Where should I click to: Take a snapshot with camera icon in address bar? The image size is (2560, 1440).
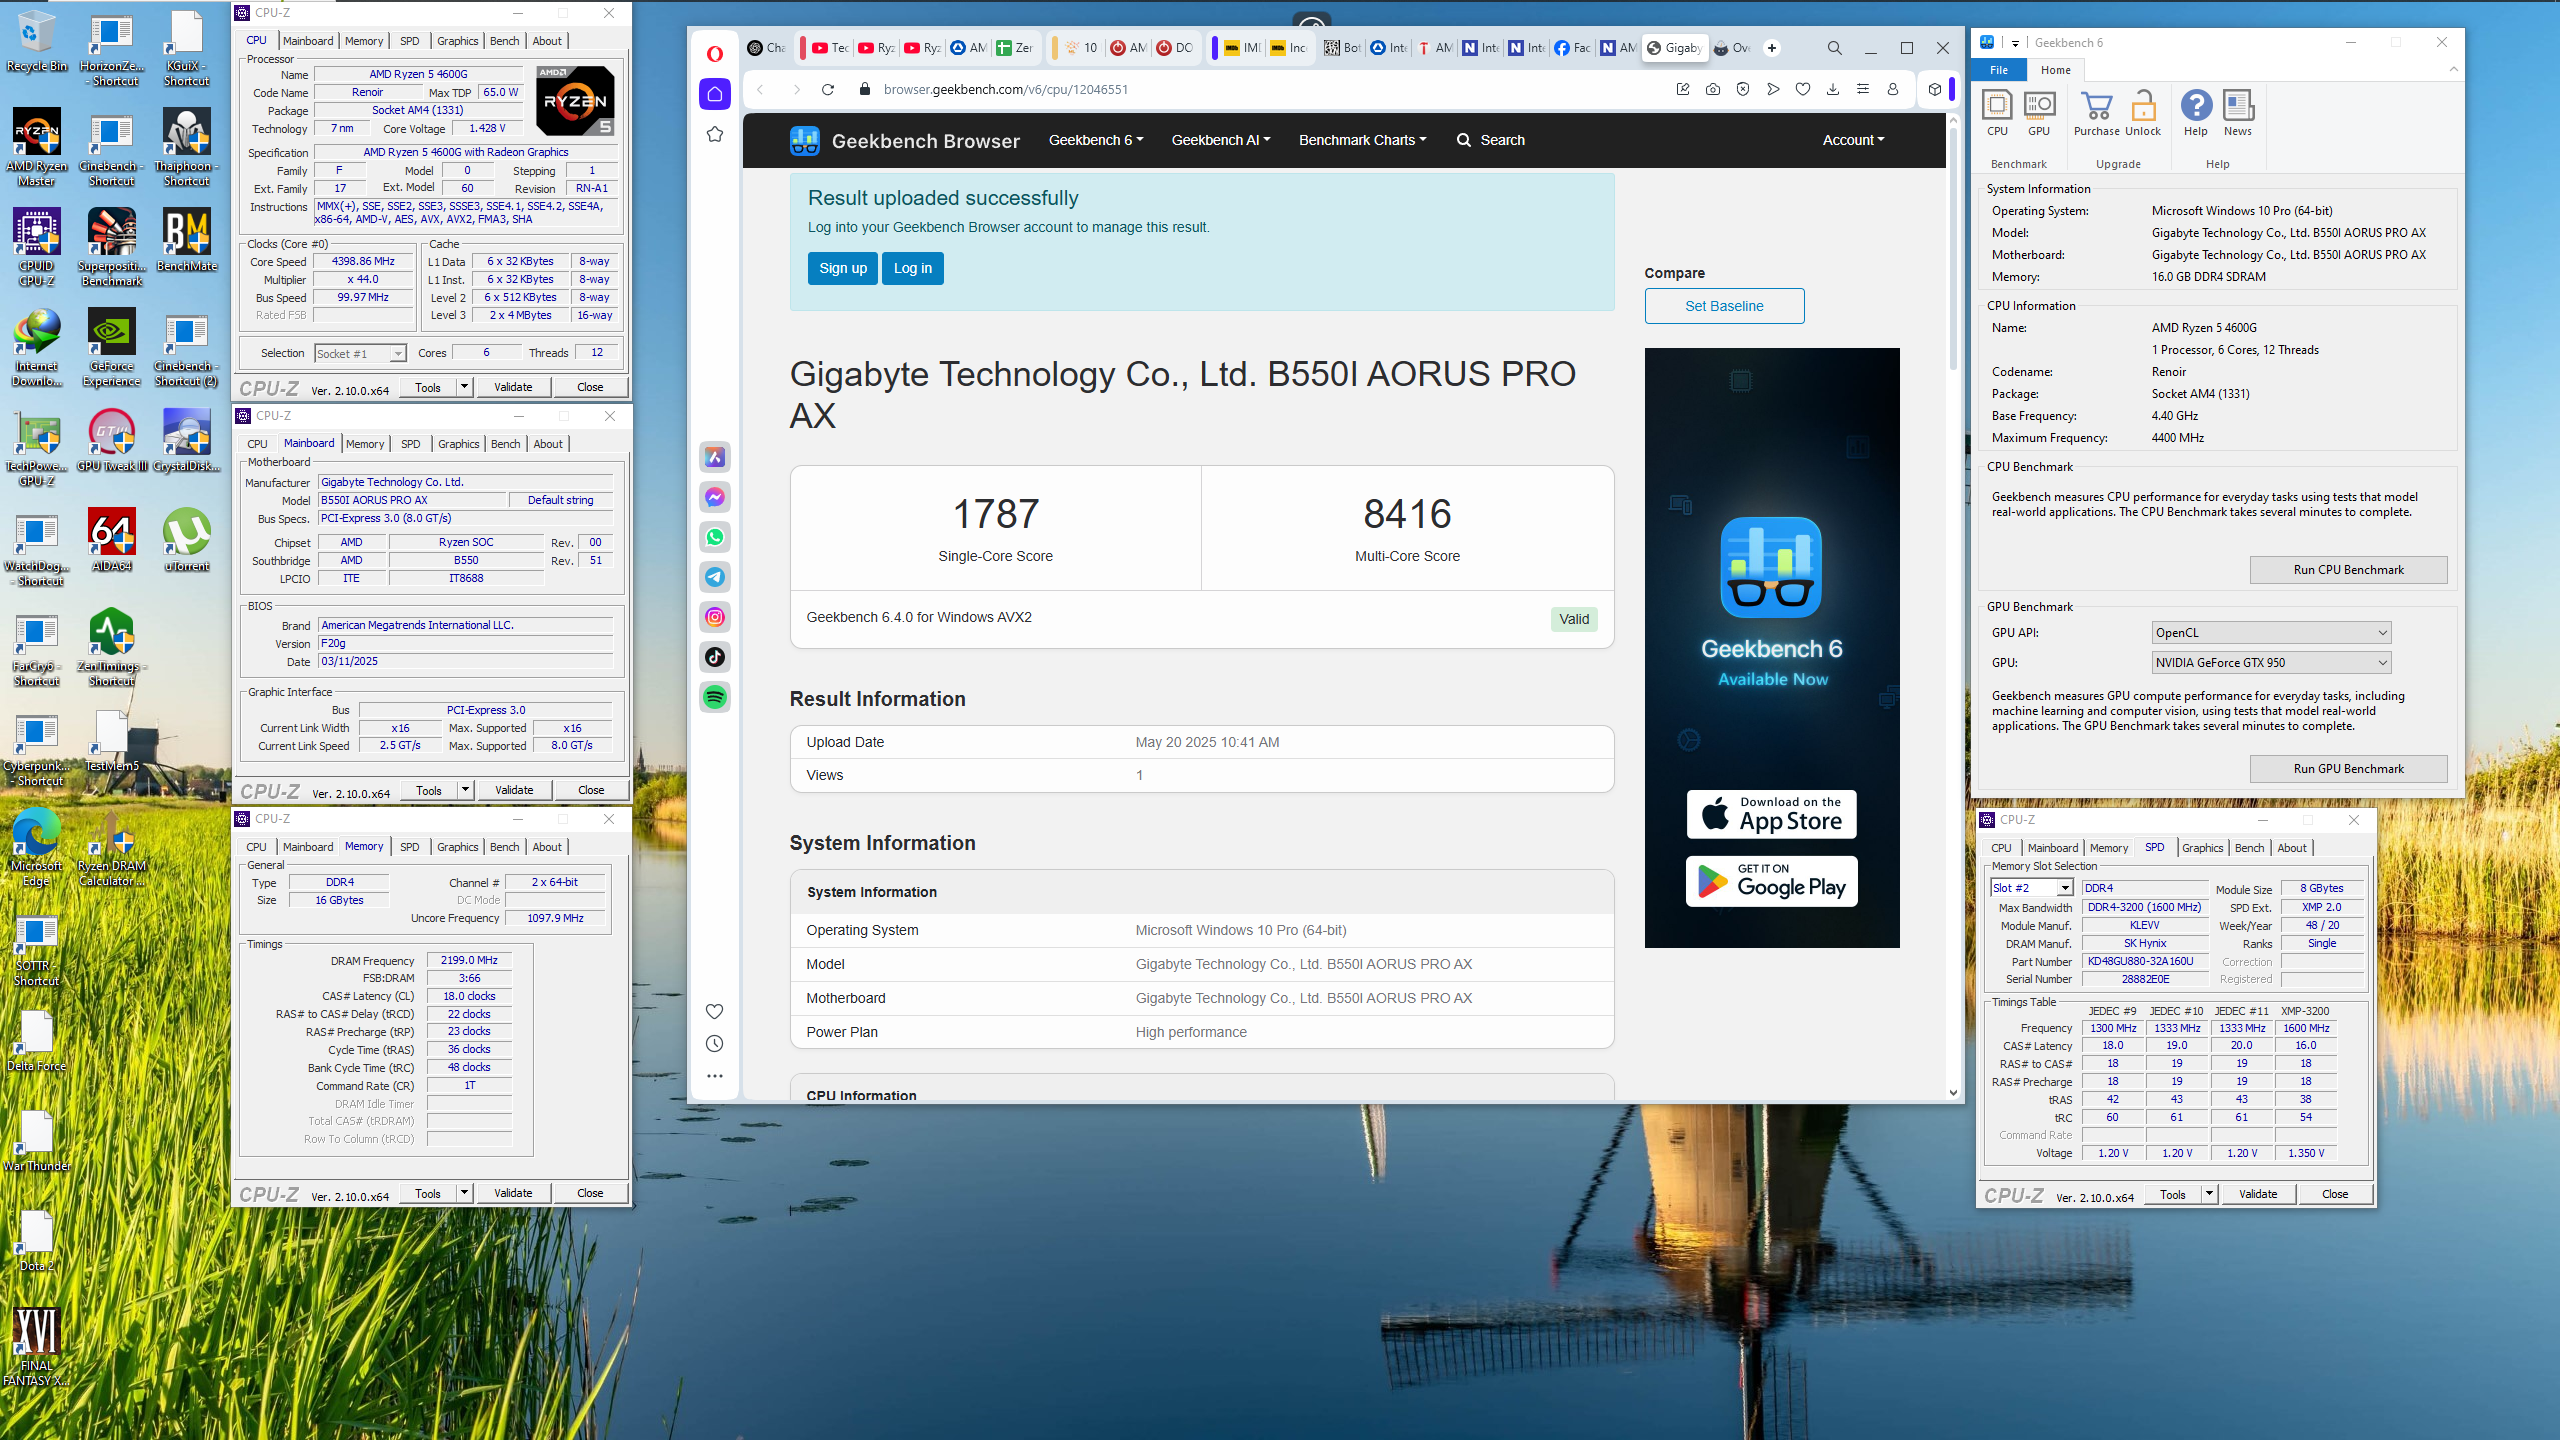tap(1713, 89)
